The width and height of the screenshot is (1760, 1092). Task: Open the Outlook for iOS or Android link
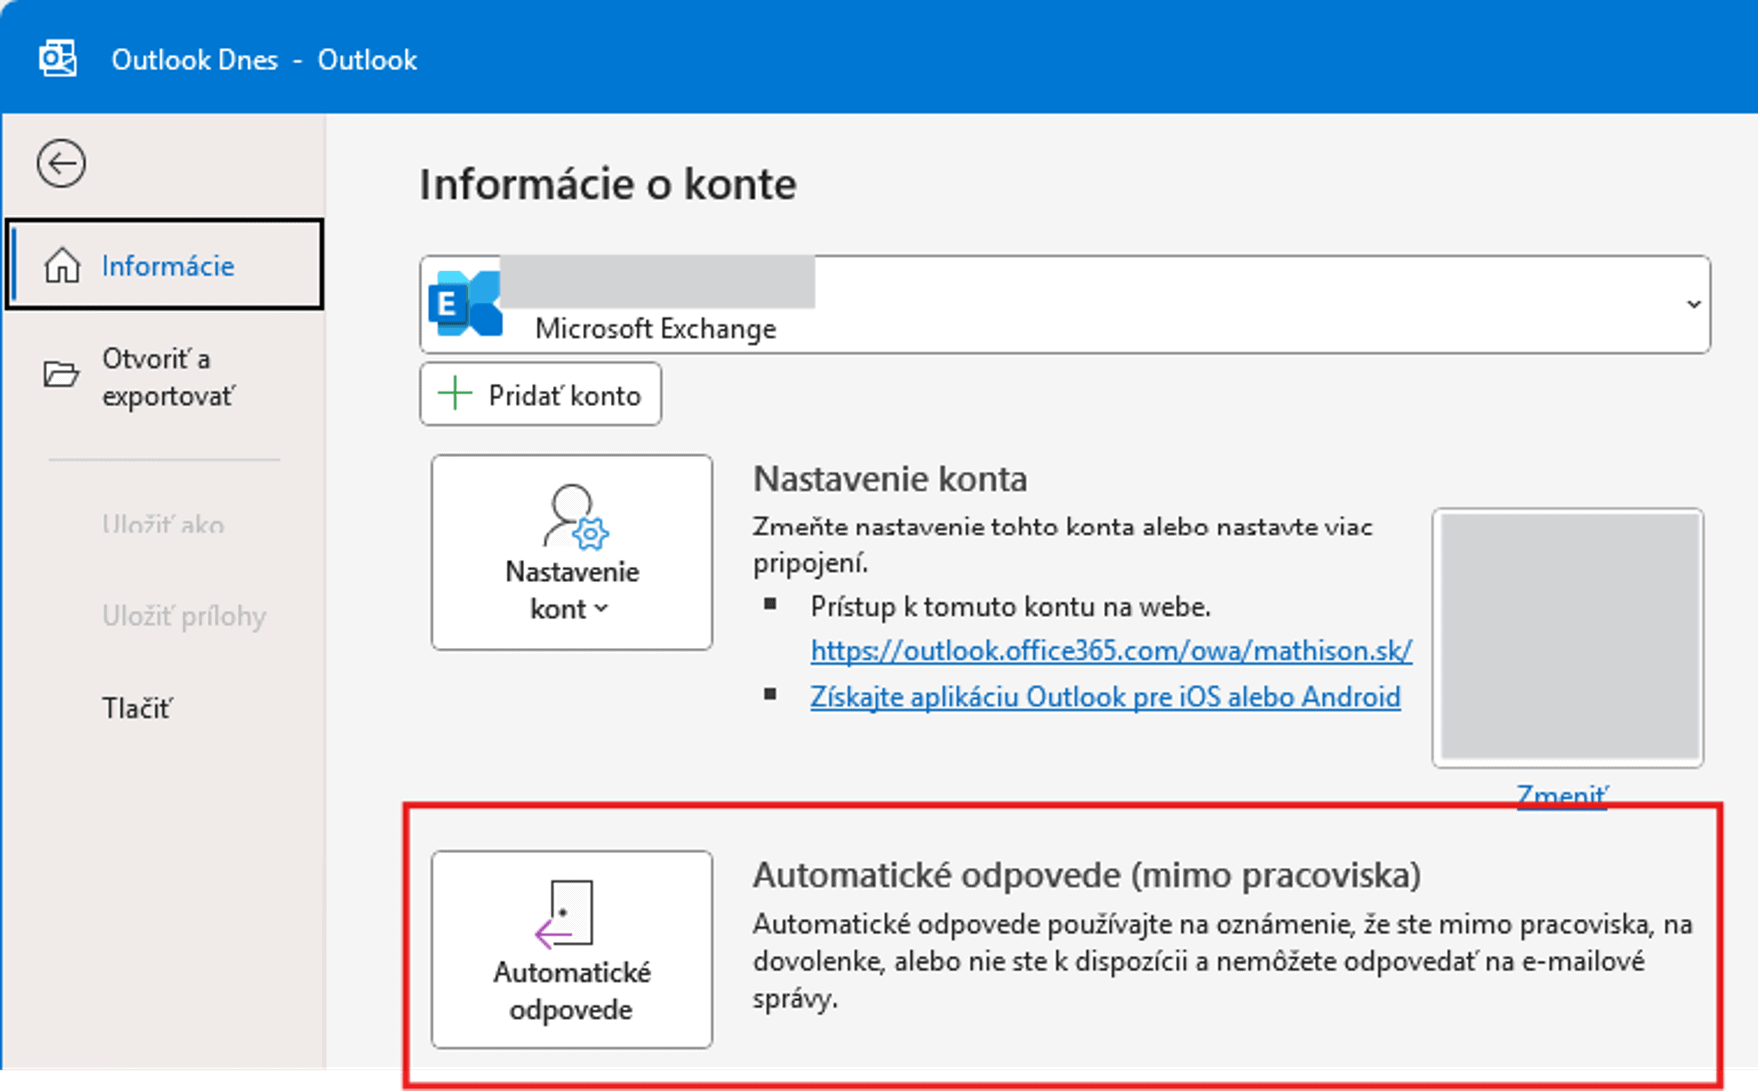point(1105,696)
